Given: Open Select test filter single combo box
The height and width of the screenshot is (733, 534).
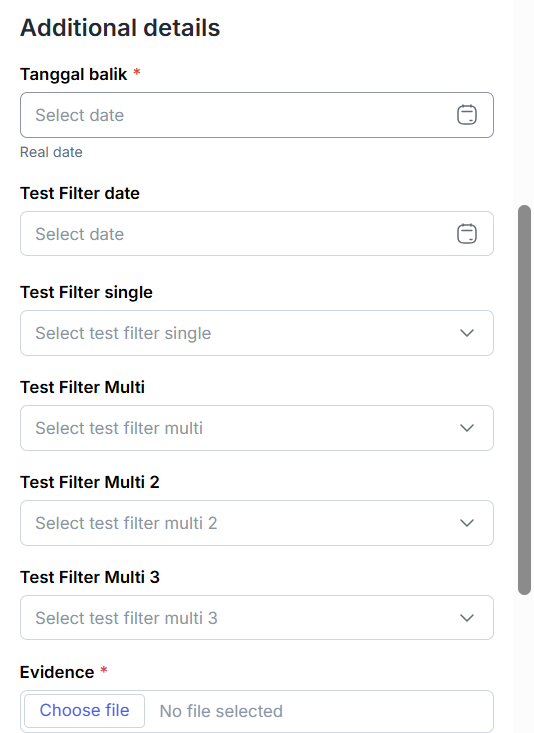Looking at the screenshot, I should (x=257, y=333).
